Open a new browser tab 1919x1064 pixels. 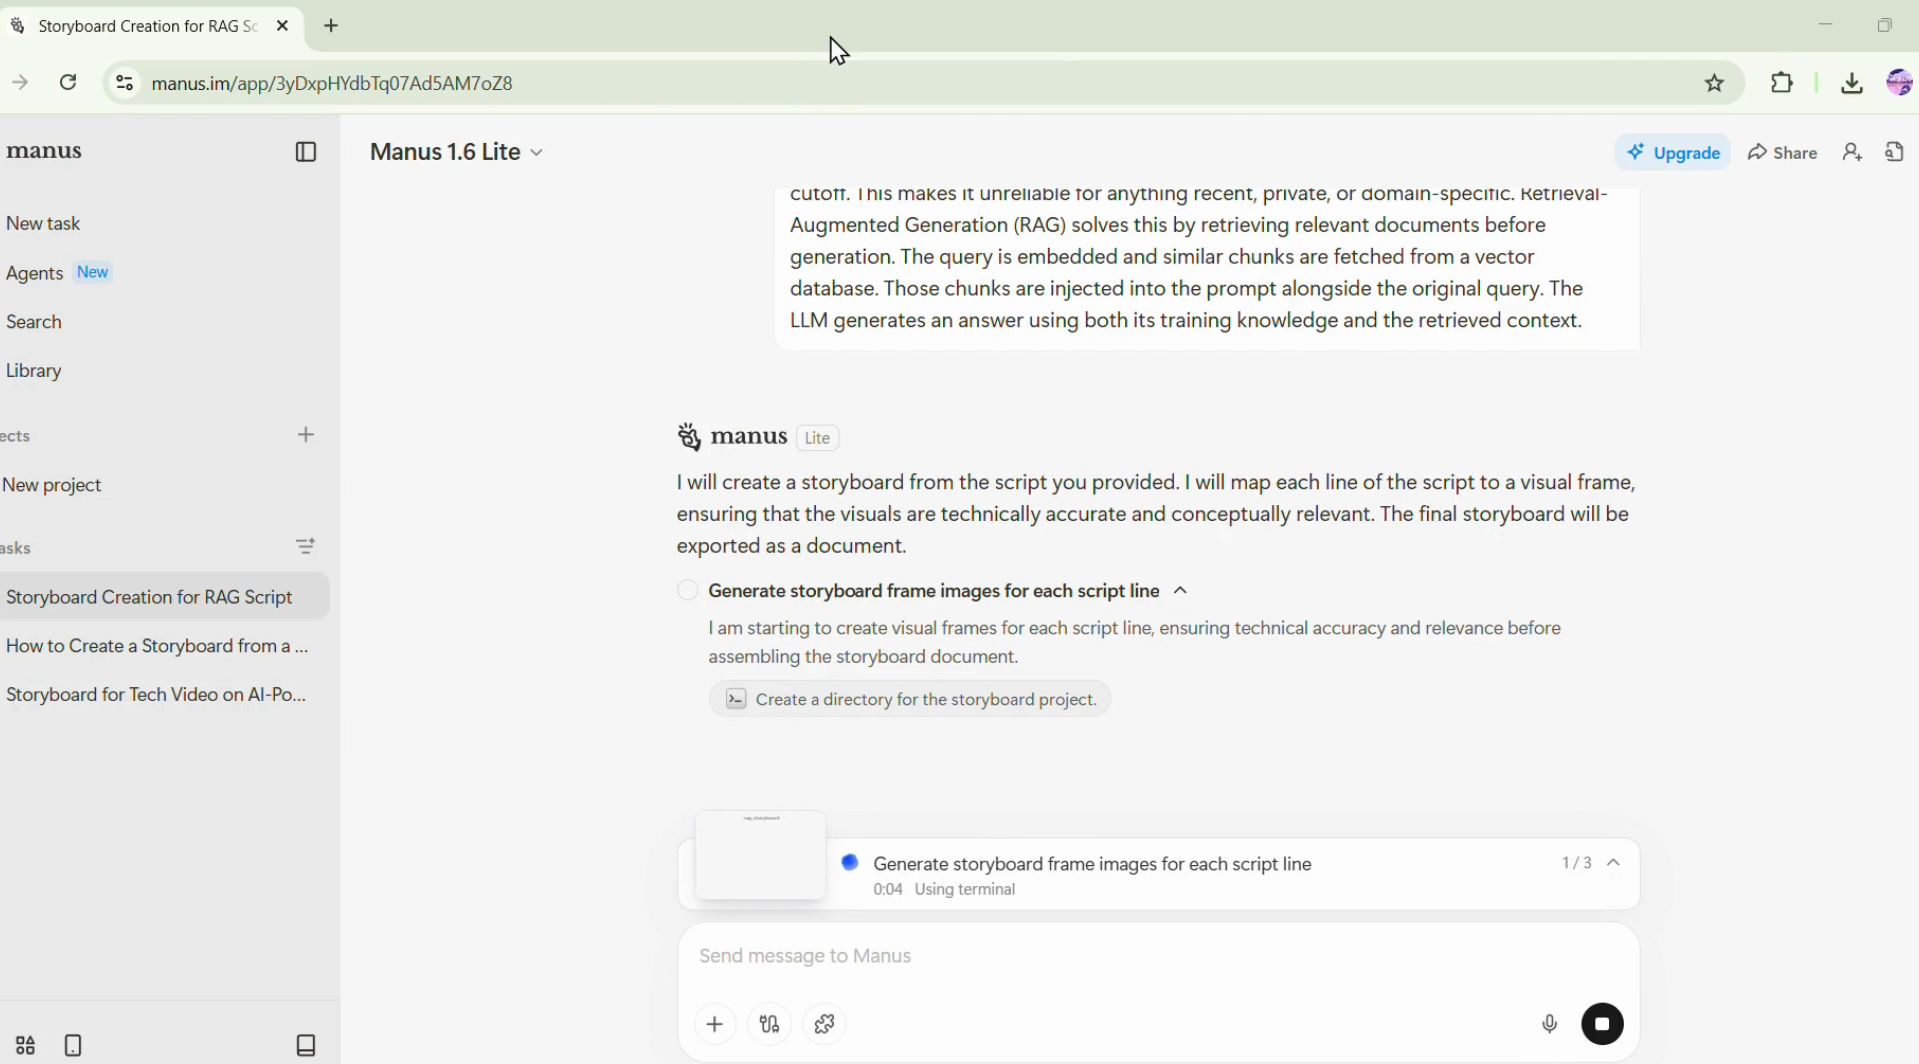[x=332, y=26]
